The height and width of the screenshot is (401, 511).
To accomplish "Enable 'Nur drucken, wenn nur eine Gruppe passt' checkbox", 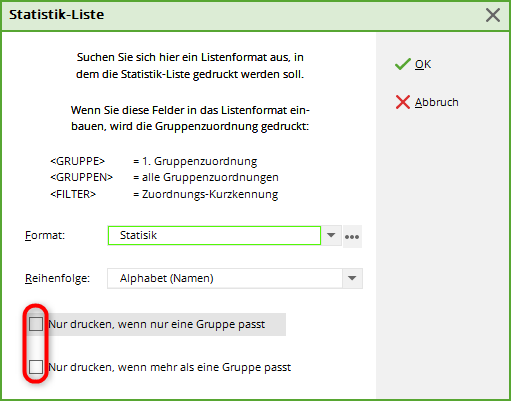I will click(x=36, y=324).
